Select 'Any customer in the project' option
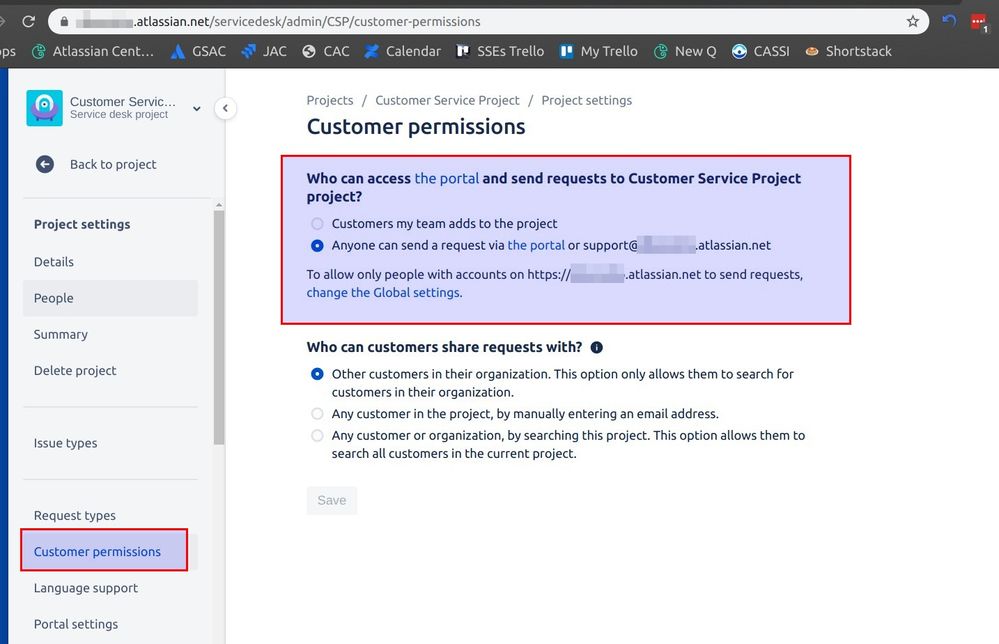 coord(317,413)
